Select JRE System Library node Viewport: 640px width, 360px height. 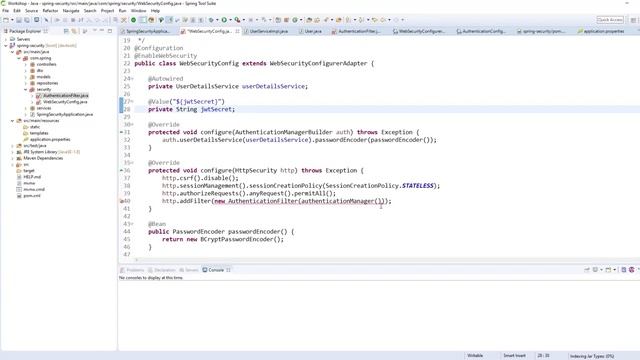(x=51, y=152)
